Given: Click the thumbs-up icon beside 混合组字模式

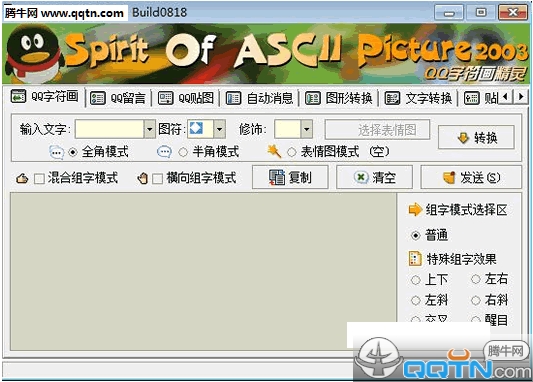Looking at the screenshot, I should tap(22, 178).
